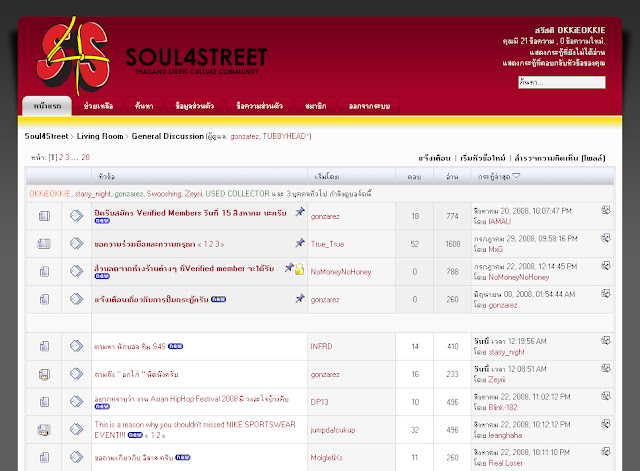Click hot-topic status icon in jumpdafcukup row
This screenshot has width=640, height=471.
point(44,430)
